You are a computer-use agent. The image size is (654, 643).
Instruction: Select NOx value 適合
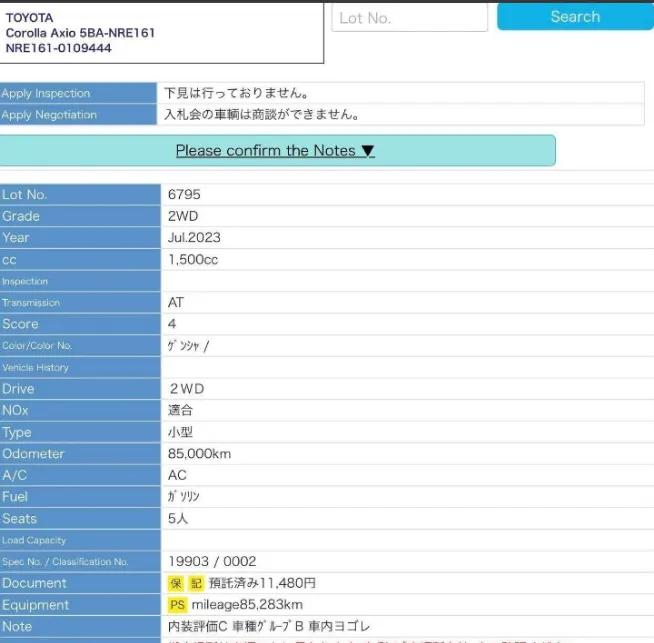click(180, 410)
